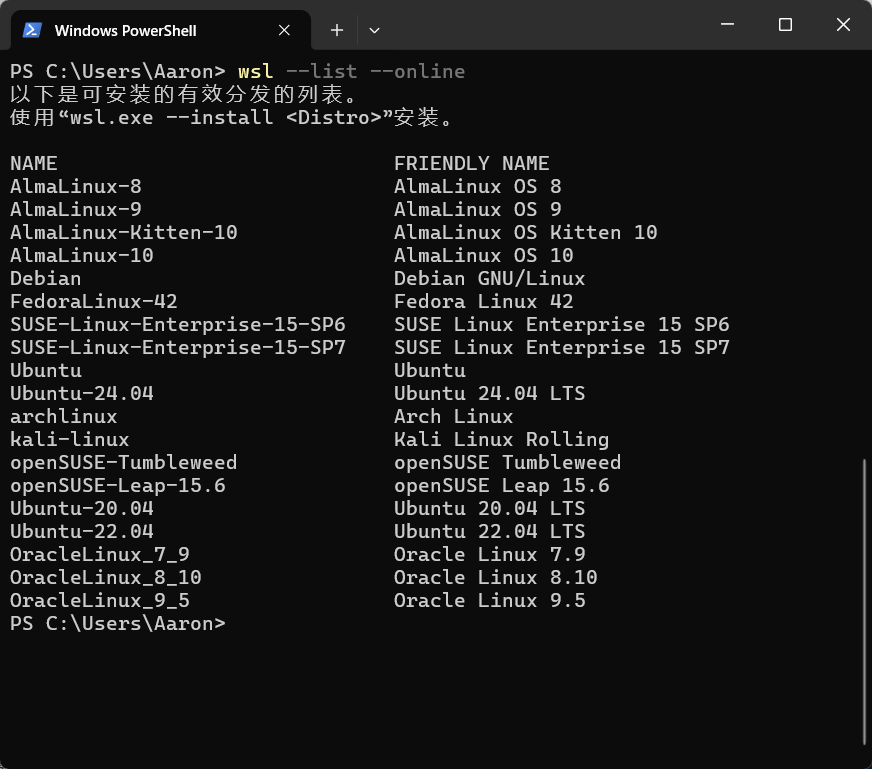Open a new tab with plus button

point(336,30)
